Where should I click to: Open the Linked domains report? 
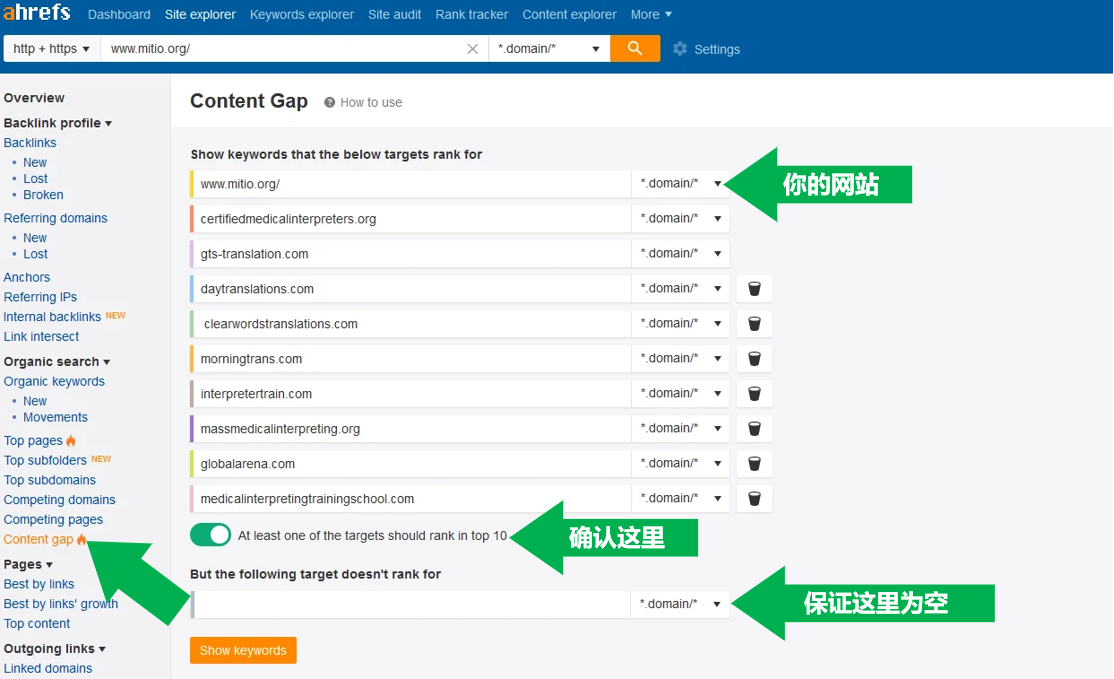48,668
